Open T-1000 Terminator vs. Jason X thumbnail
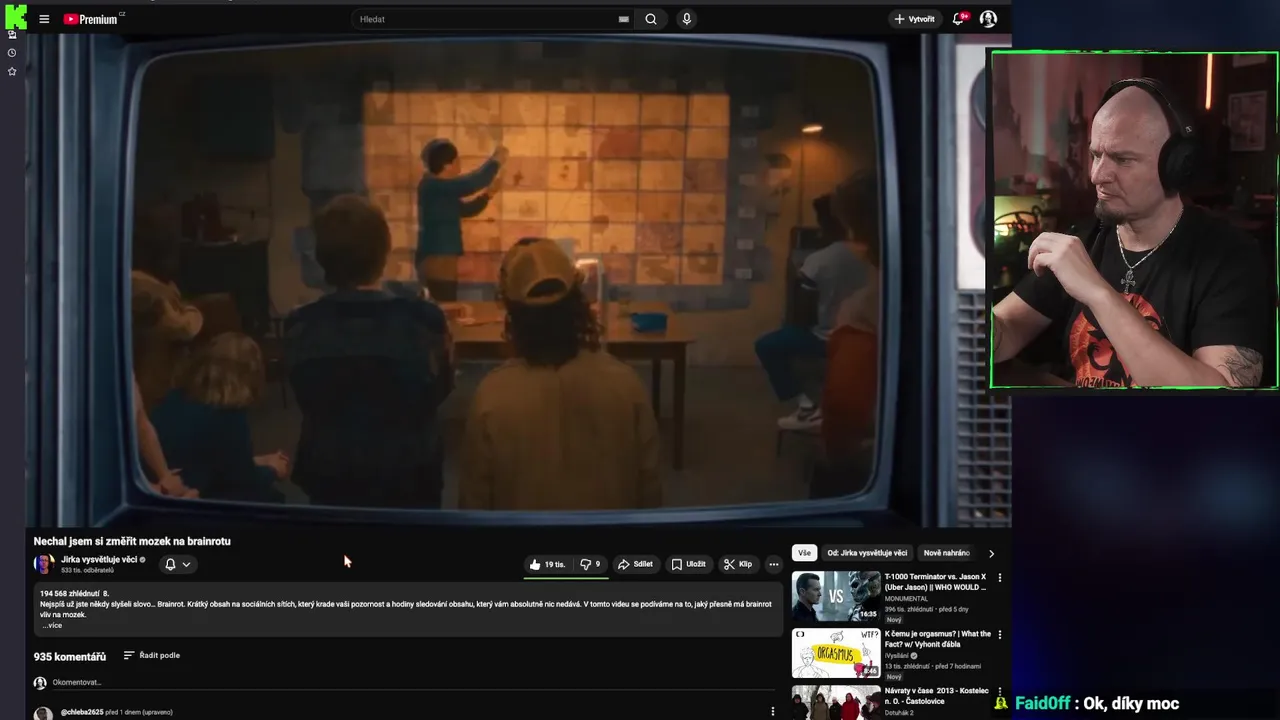The height and width of the screenshot is (720, 1280). tap(836, 596)
